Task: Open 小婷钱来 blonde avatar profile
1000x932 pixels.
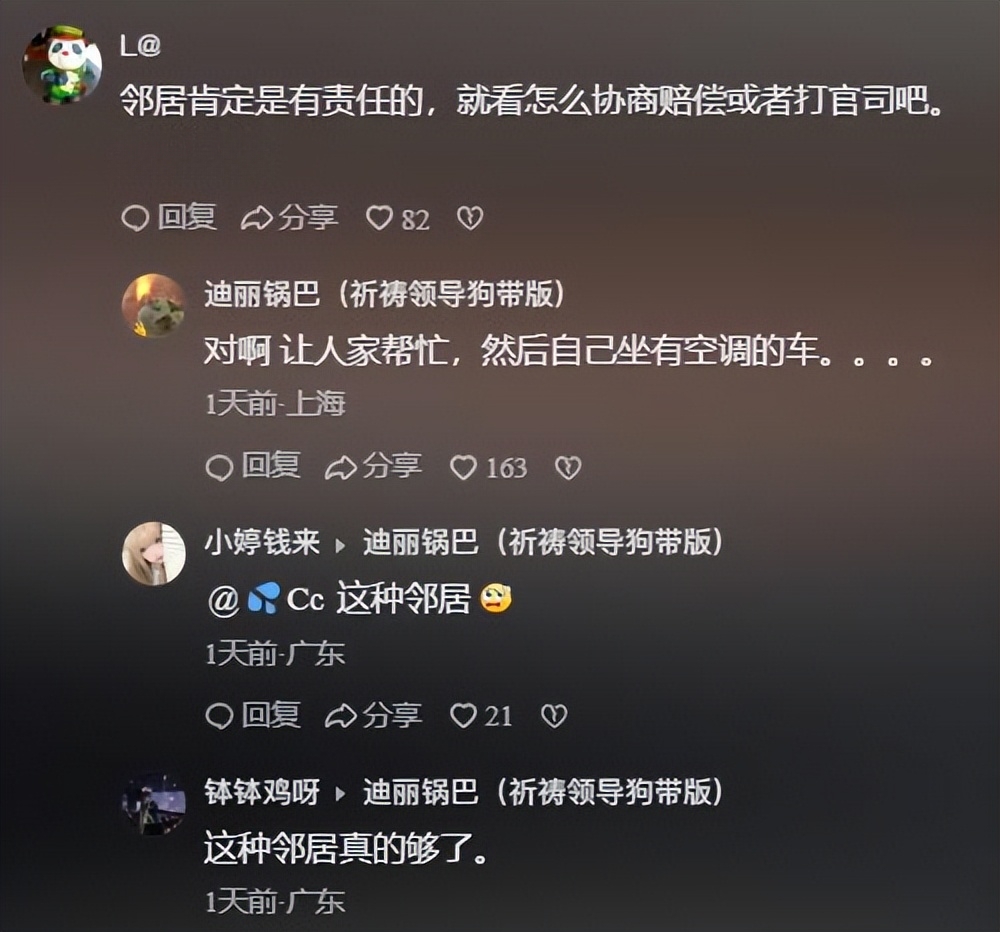Action: coord(154,553)
